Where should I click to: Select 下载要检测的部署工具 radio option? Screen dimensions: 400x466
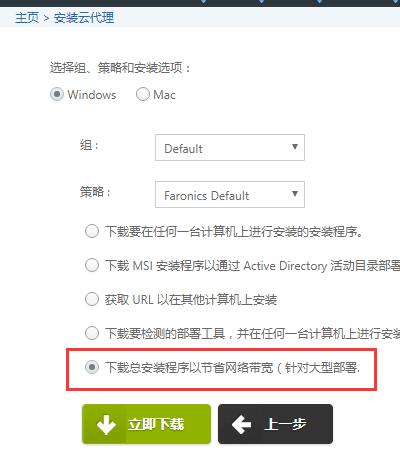pyautogui.click(x=92, y=333)
